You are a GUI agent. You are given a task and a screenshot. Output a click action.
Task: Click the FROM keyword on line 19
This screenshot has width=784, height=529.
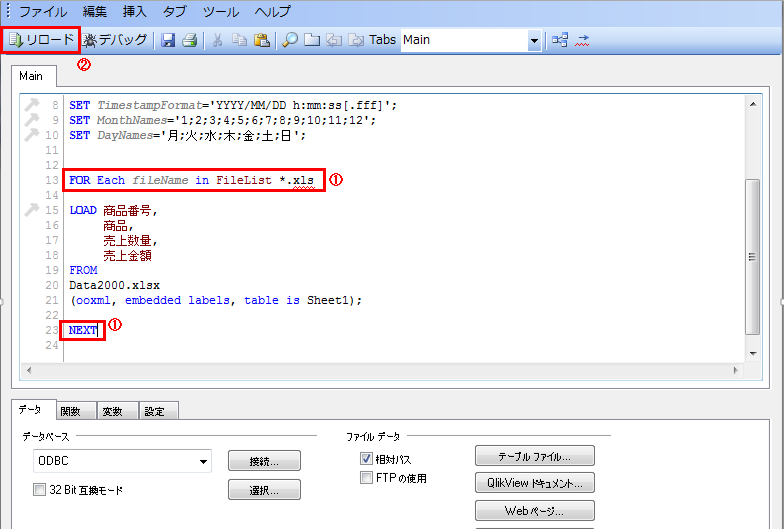[x=83, y=270]
